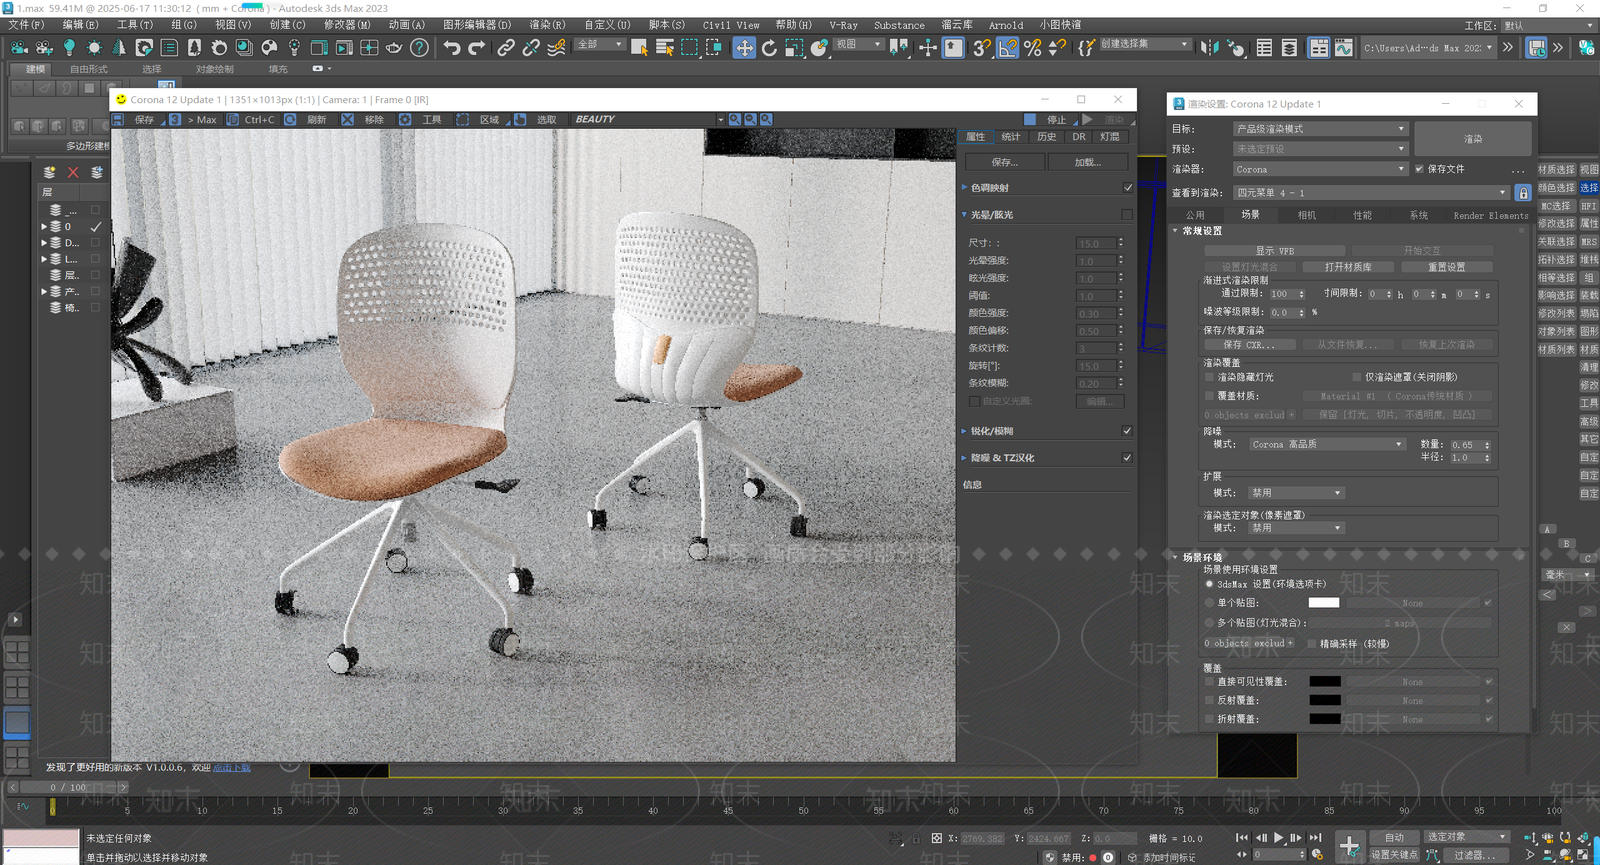This screenshot has width=1600, height=865.
Task: Toggle 色调映射 checkbox in VFB
Action: coord(1128,188)
